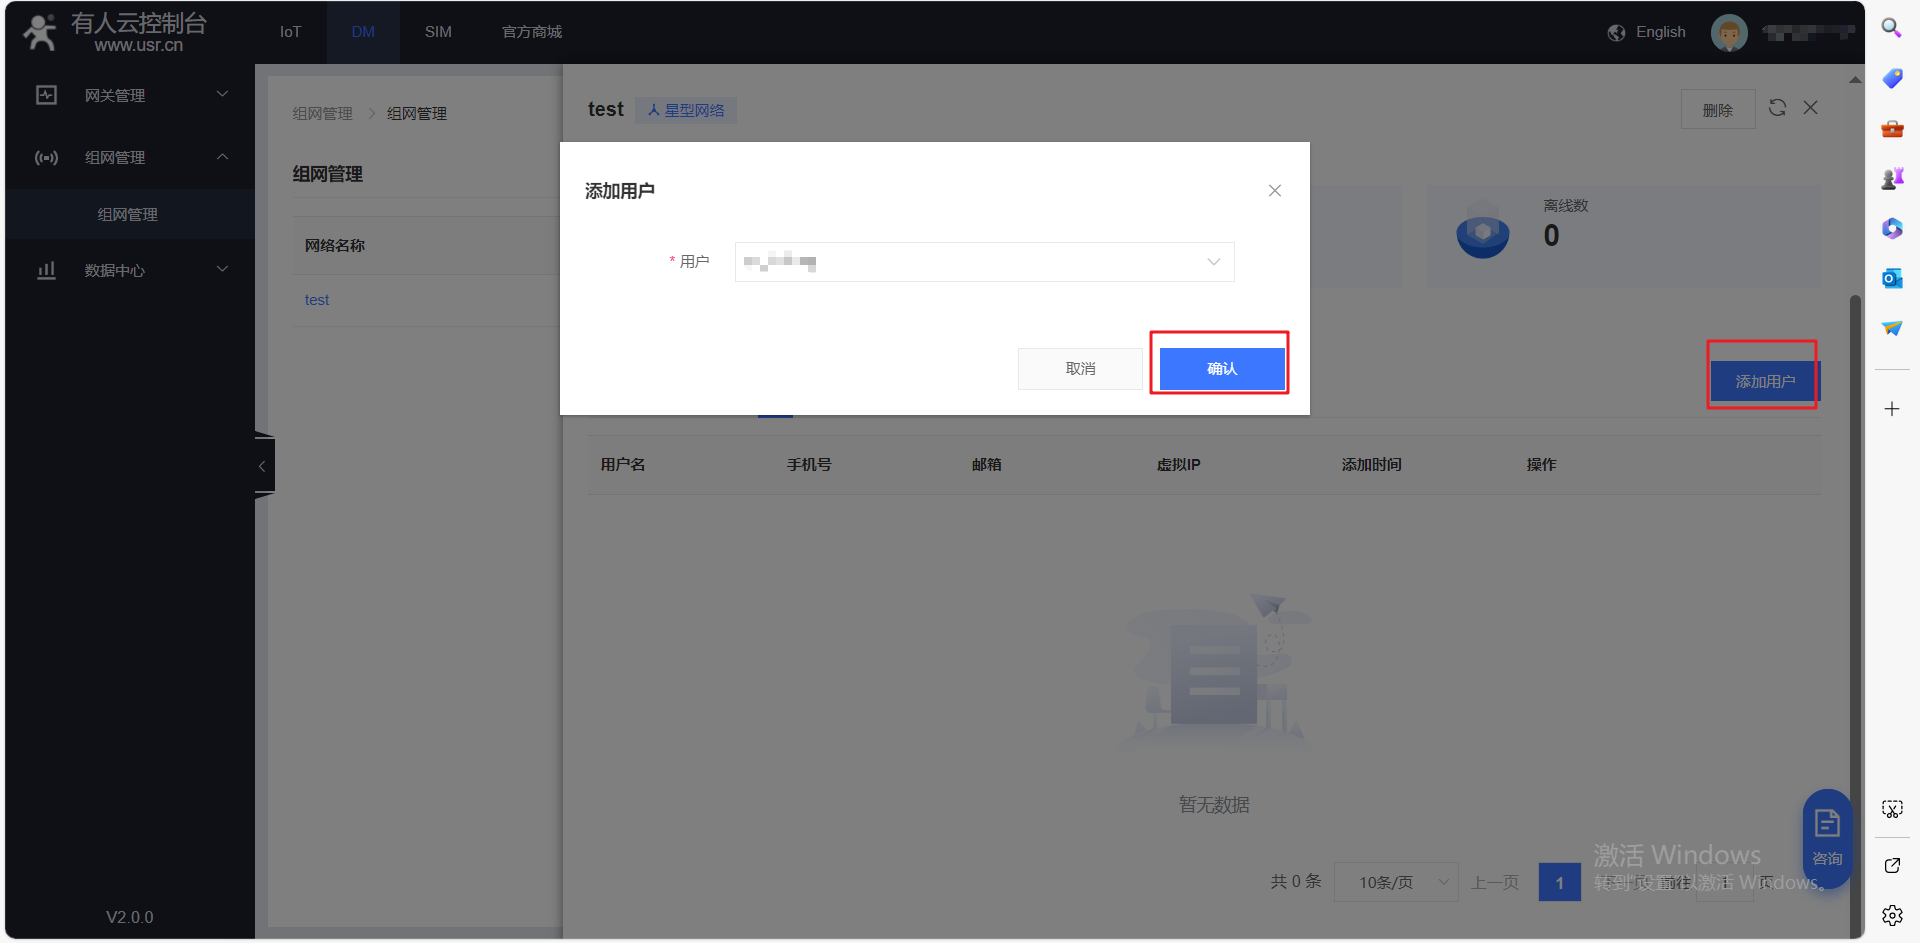Click the sidebar settings gear icon

[x=1891, y=914]
